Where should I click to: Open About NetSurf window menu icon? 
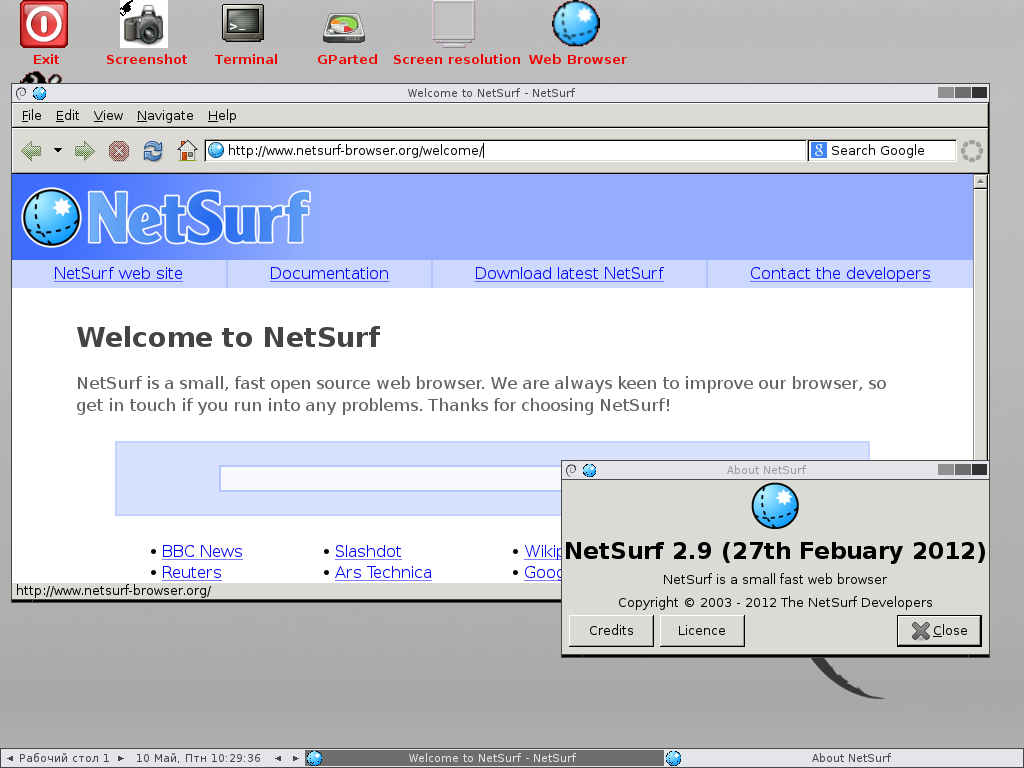pos(571,470)
